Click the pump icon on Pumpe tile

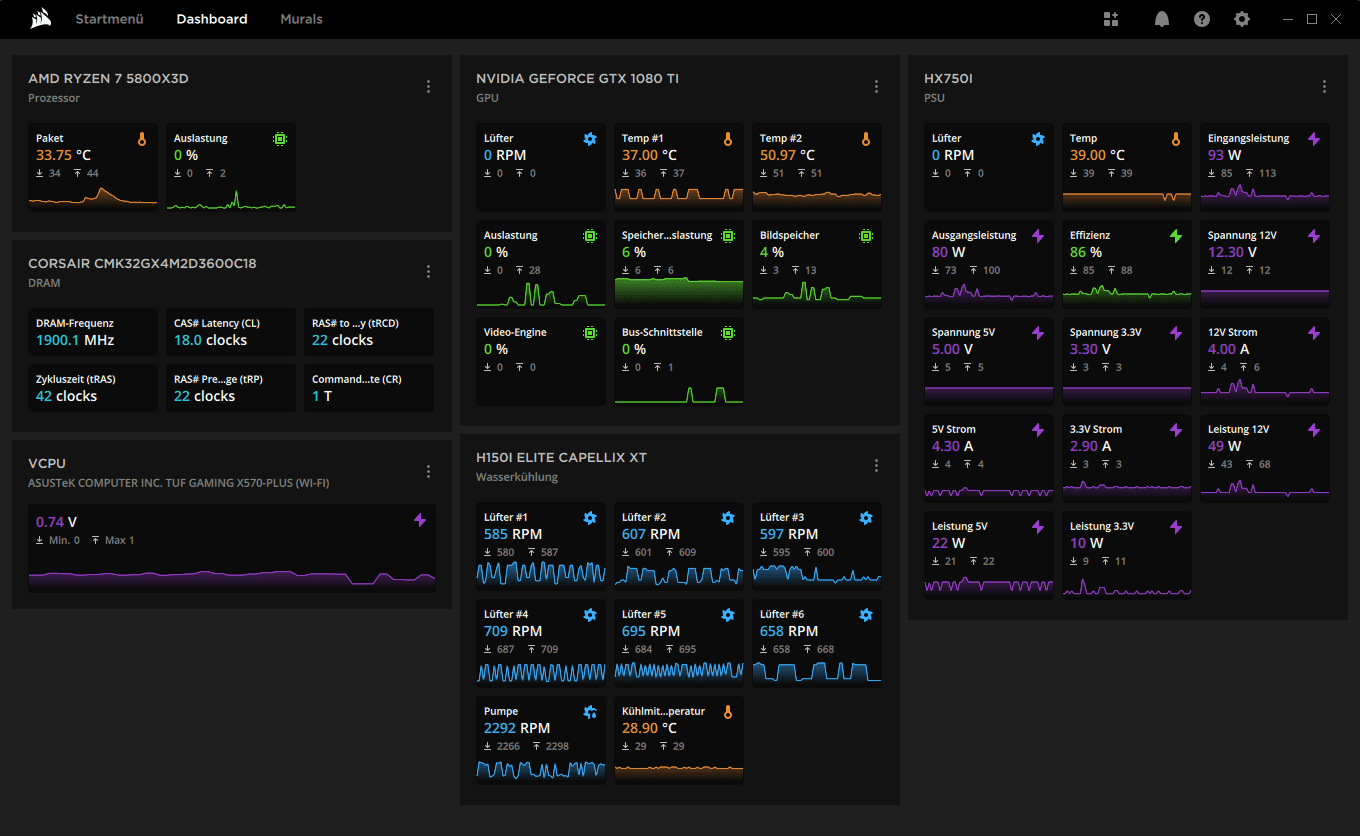pyautogui.click(x=590, y=712)
